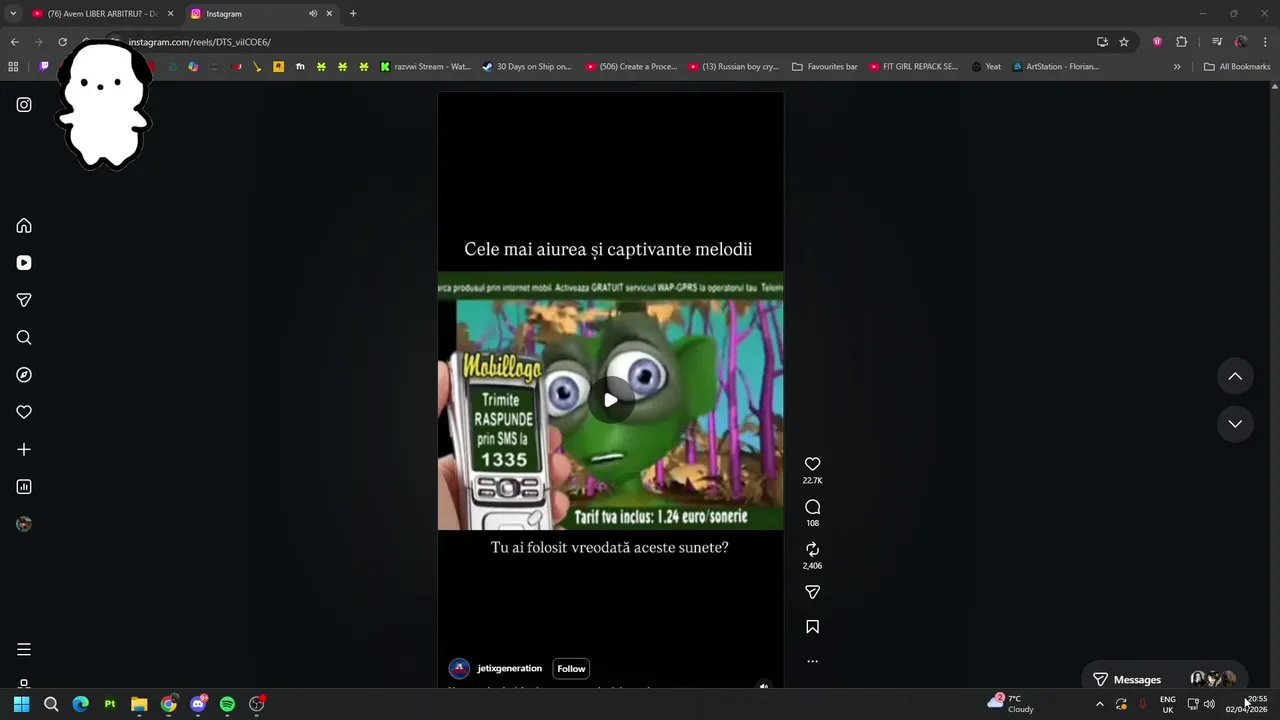Open the Chrome profile avatar
1280x720 pixels.
click(x=1241, y=42)
